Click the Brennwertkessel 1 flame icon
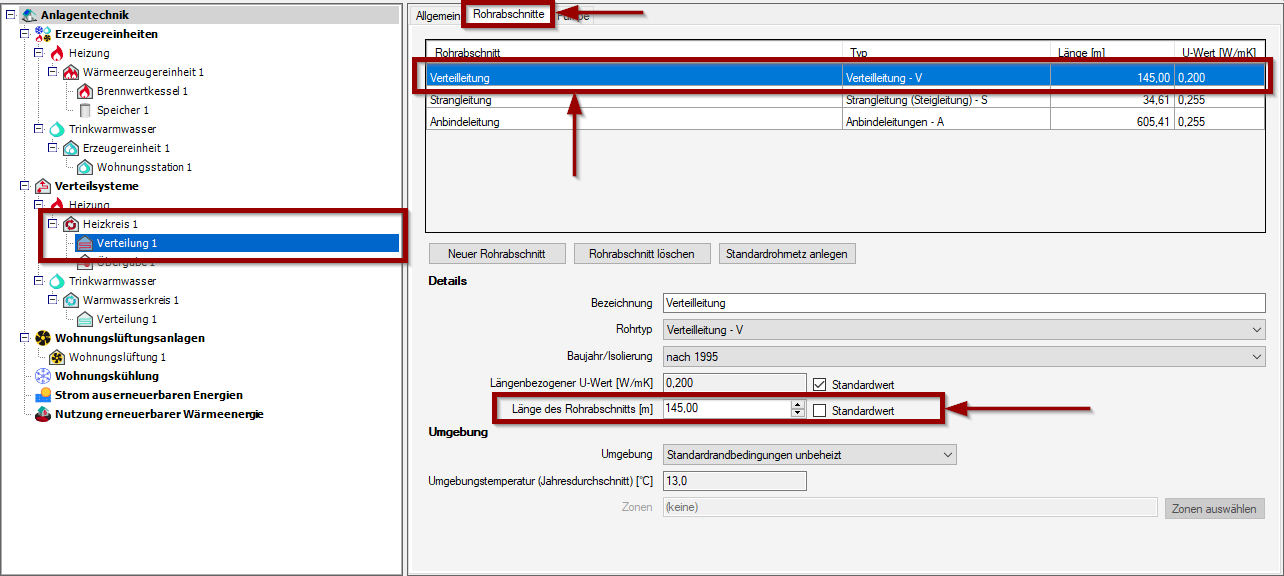Viewport: 1284px width, 576px height. coord(85,91)
